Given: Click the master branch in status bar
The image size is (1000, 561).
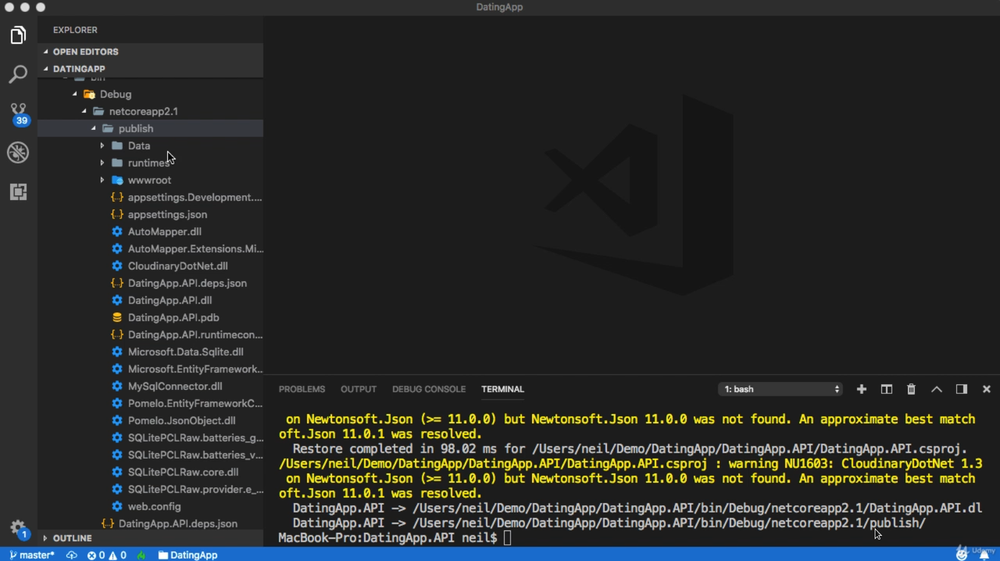Looking at the screenshot, I should pos(32,555).
